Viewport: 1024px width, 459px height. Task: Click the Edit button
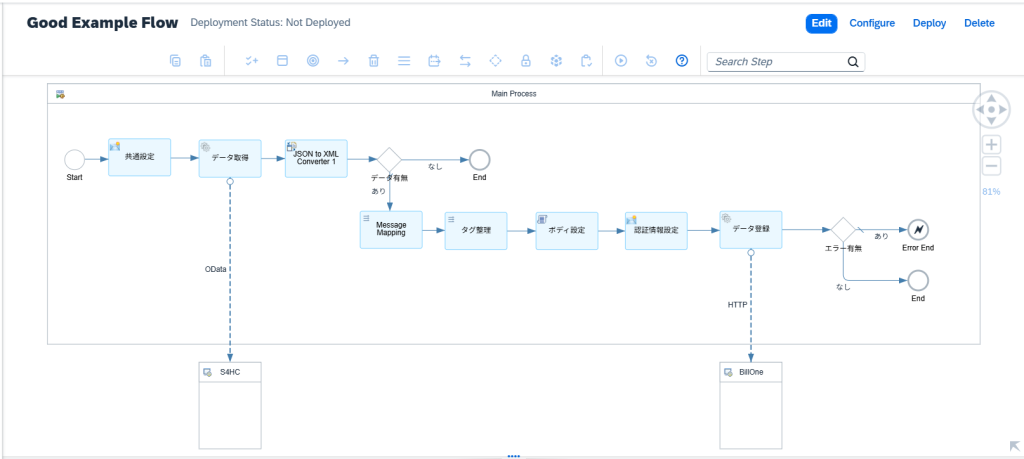click(821, 24)
